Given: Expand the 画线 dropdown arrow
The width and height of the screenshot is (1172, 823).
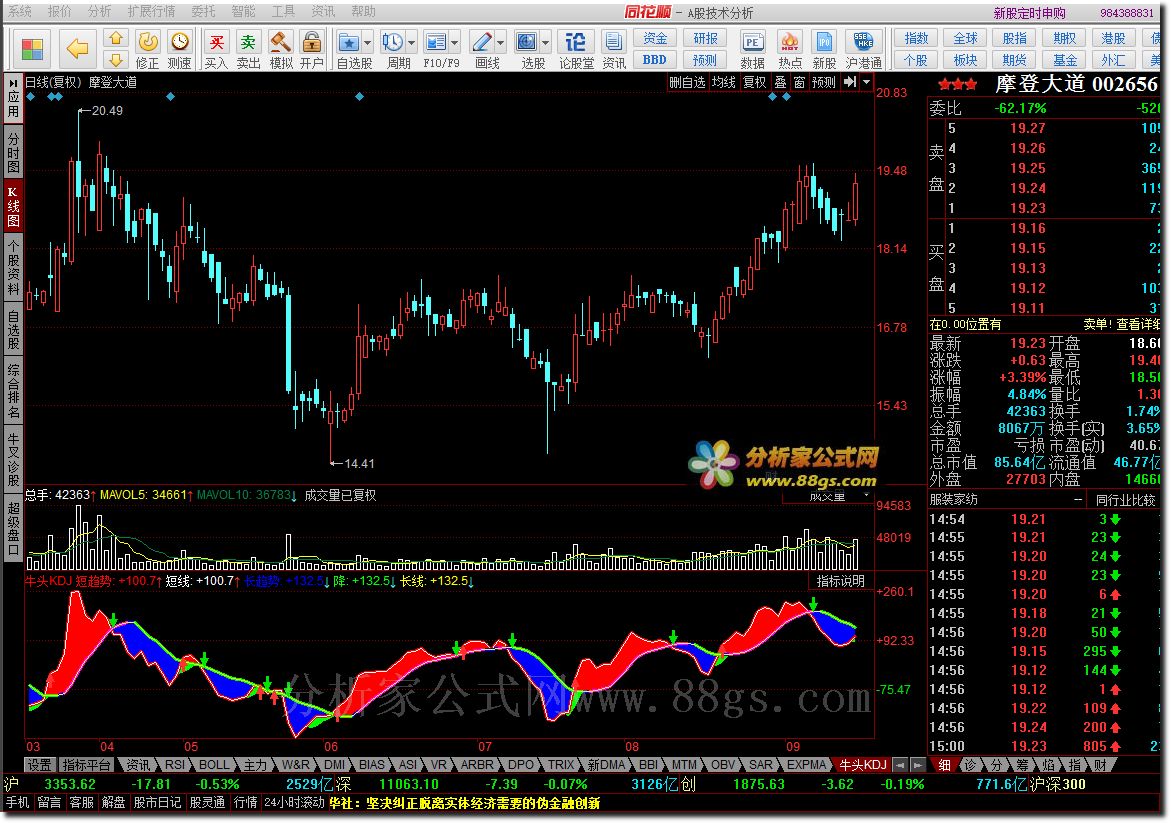Looking at the screenshot, I should coord(501,43).
